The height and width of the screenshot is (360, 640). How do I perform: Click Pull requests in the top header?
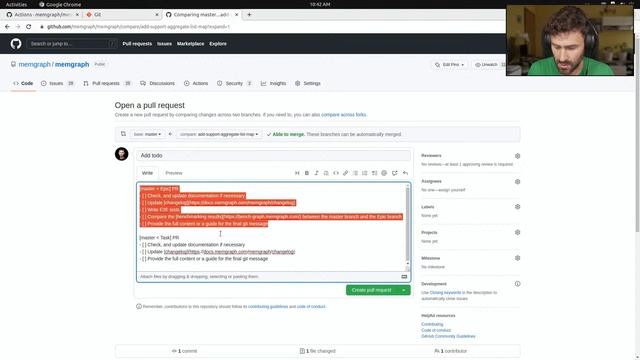137,44
